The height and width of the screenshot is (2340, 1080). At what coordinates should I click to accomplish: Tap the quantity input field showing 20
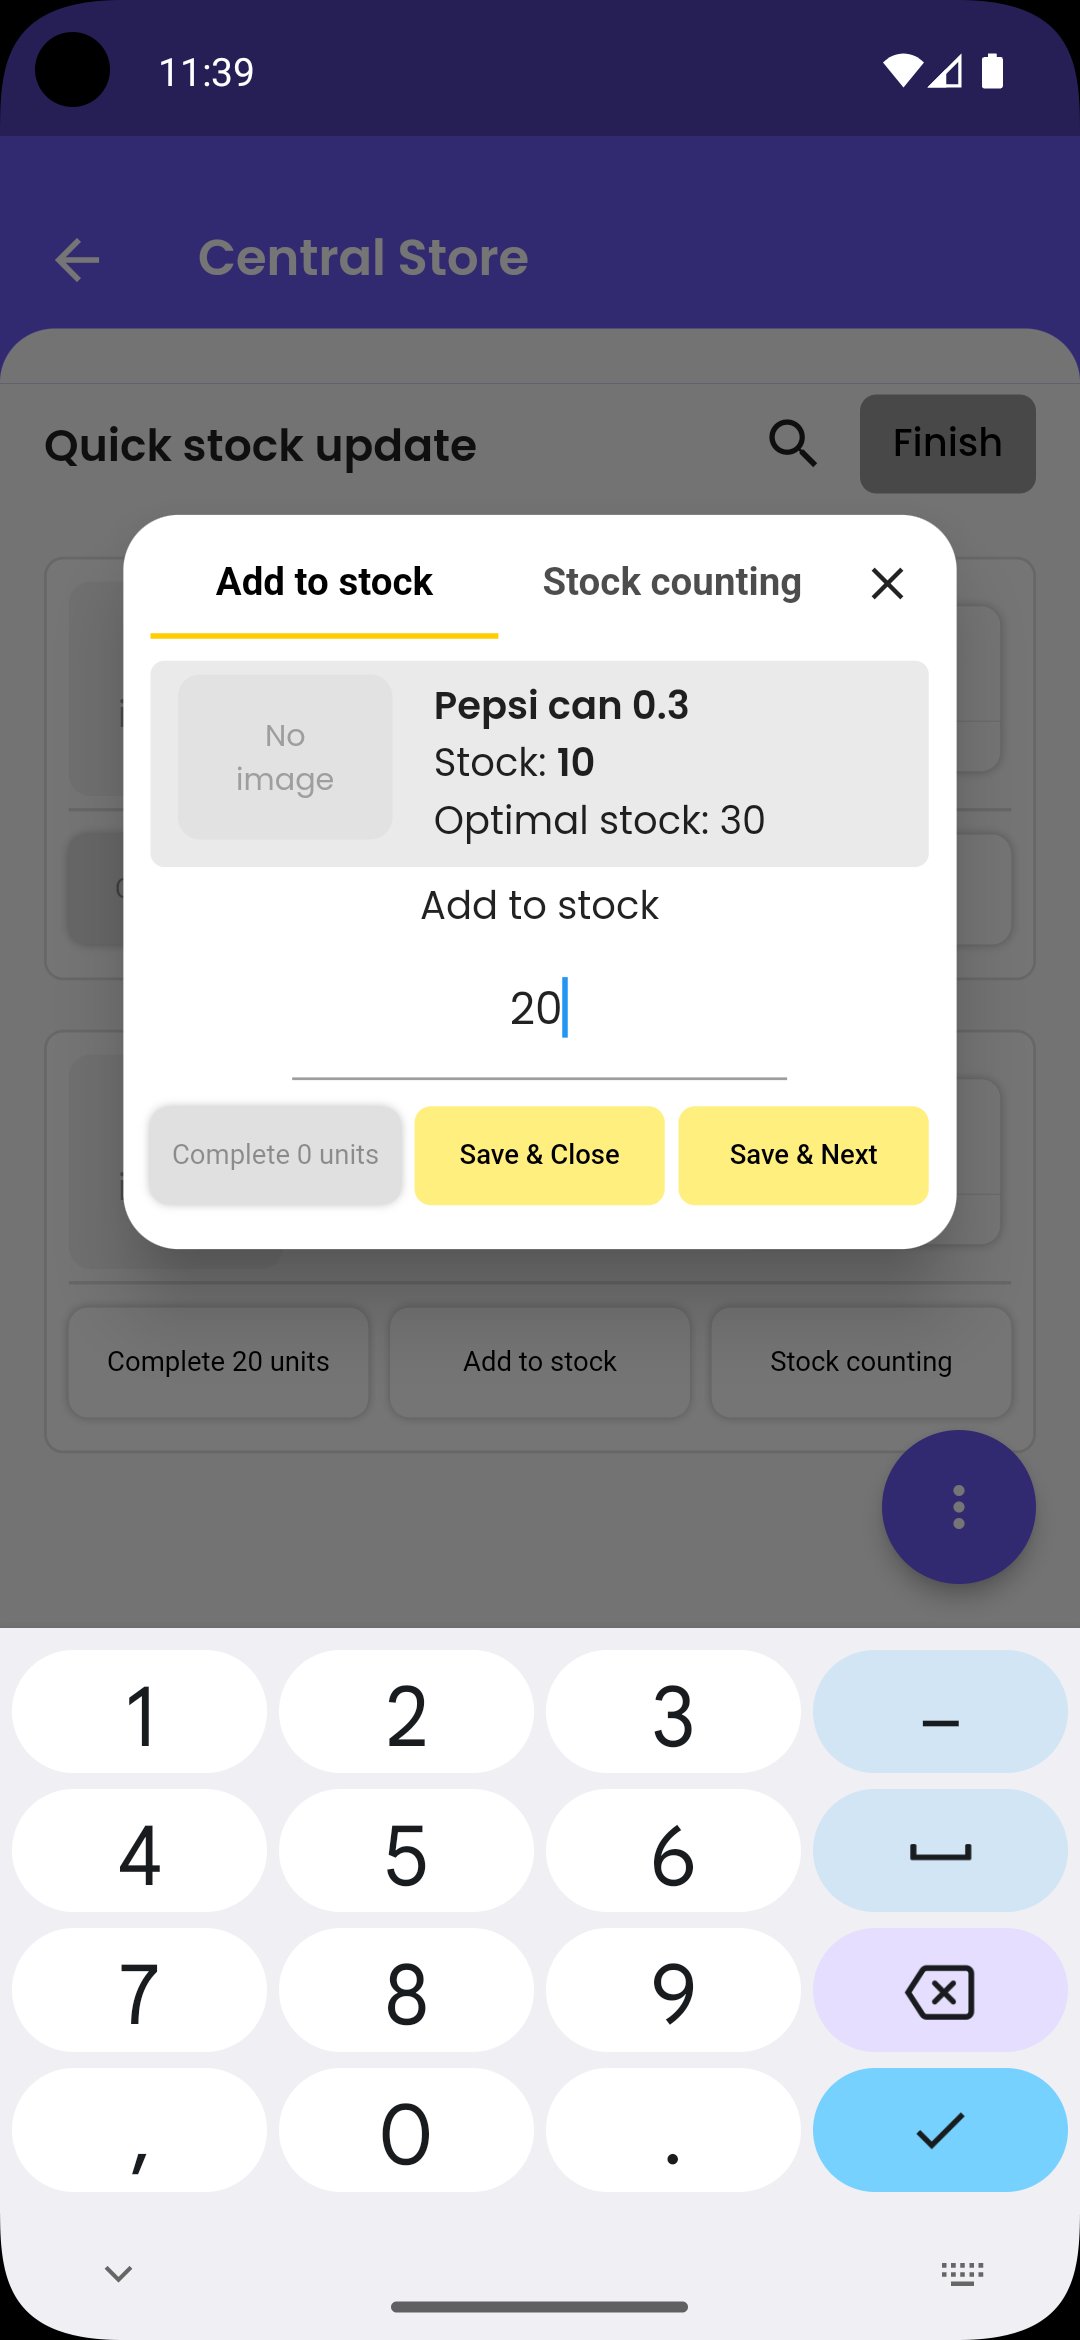[539, 1010]
